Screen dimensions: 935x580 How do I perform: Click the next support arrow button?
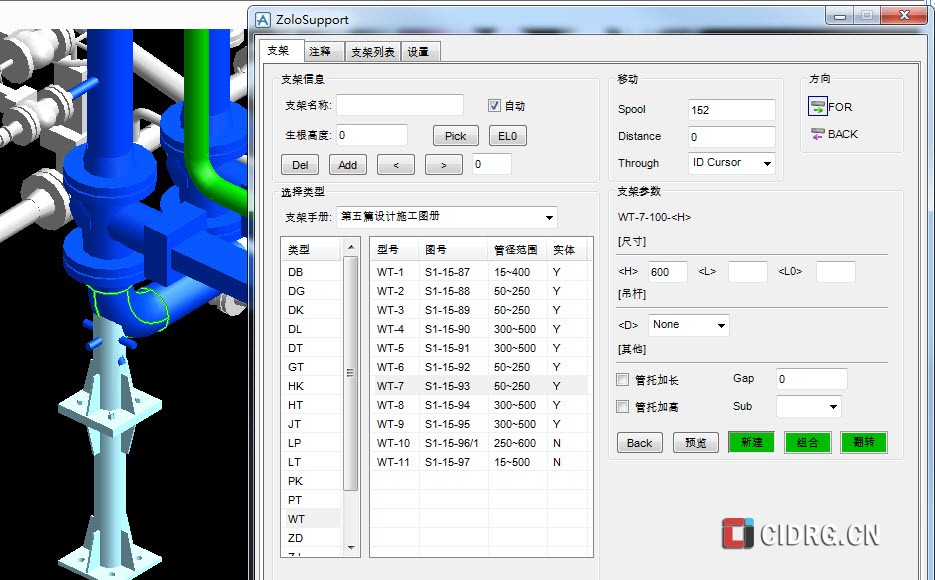tap(444, 164)
